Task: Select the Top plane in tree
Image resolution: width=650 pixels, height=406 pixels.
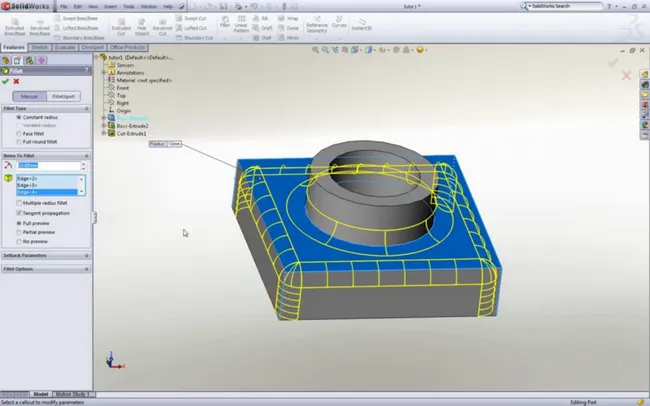Action: pyautogui.click(x=121, y=95)
